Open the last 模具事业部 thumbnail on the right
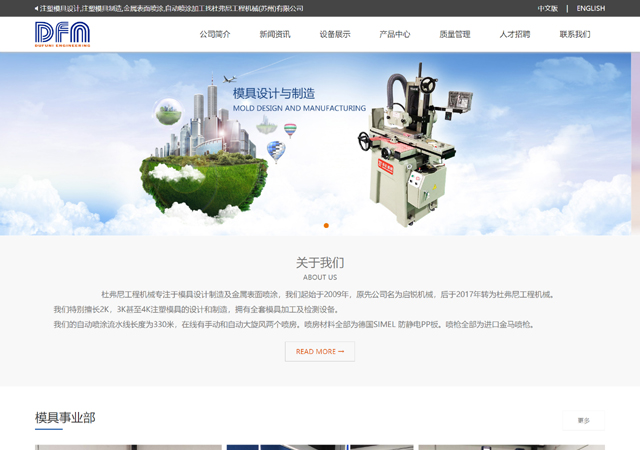The image size is (640, 450). (x=511, y=447)
